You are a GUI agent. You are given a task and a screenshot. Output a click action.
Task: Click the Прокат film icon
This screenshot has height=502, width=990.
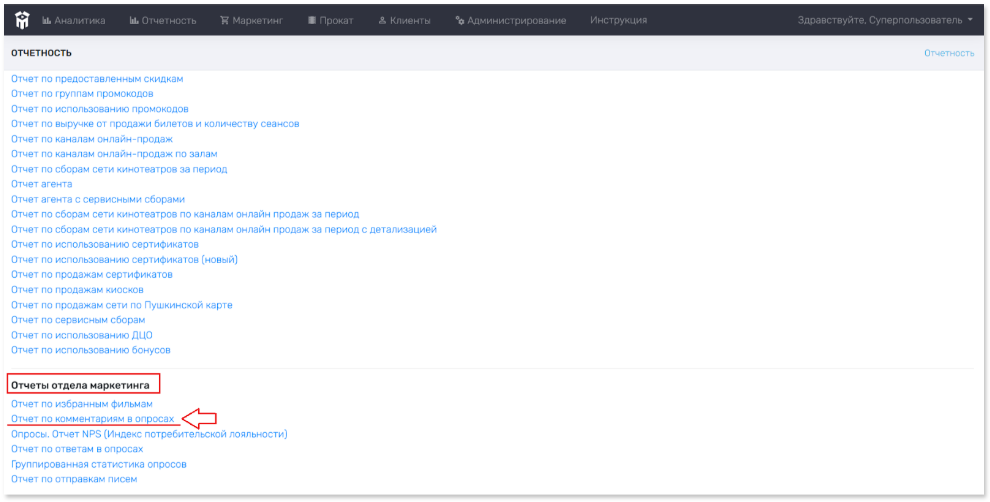pos(313,20)
